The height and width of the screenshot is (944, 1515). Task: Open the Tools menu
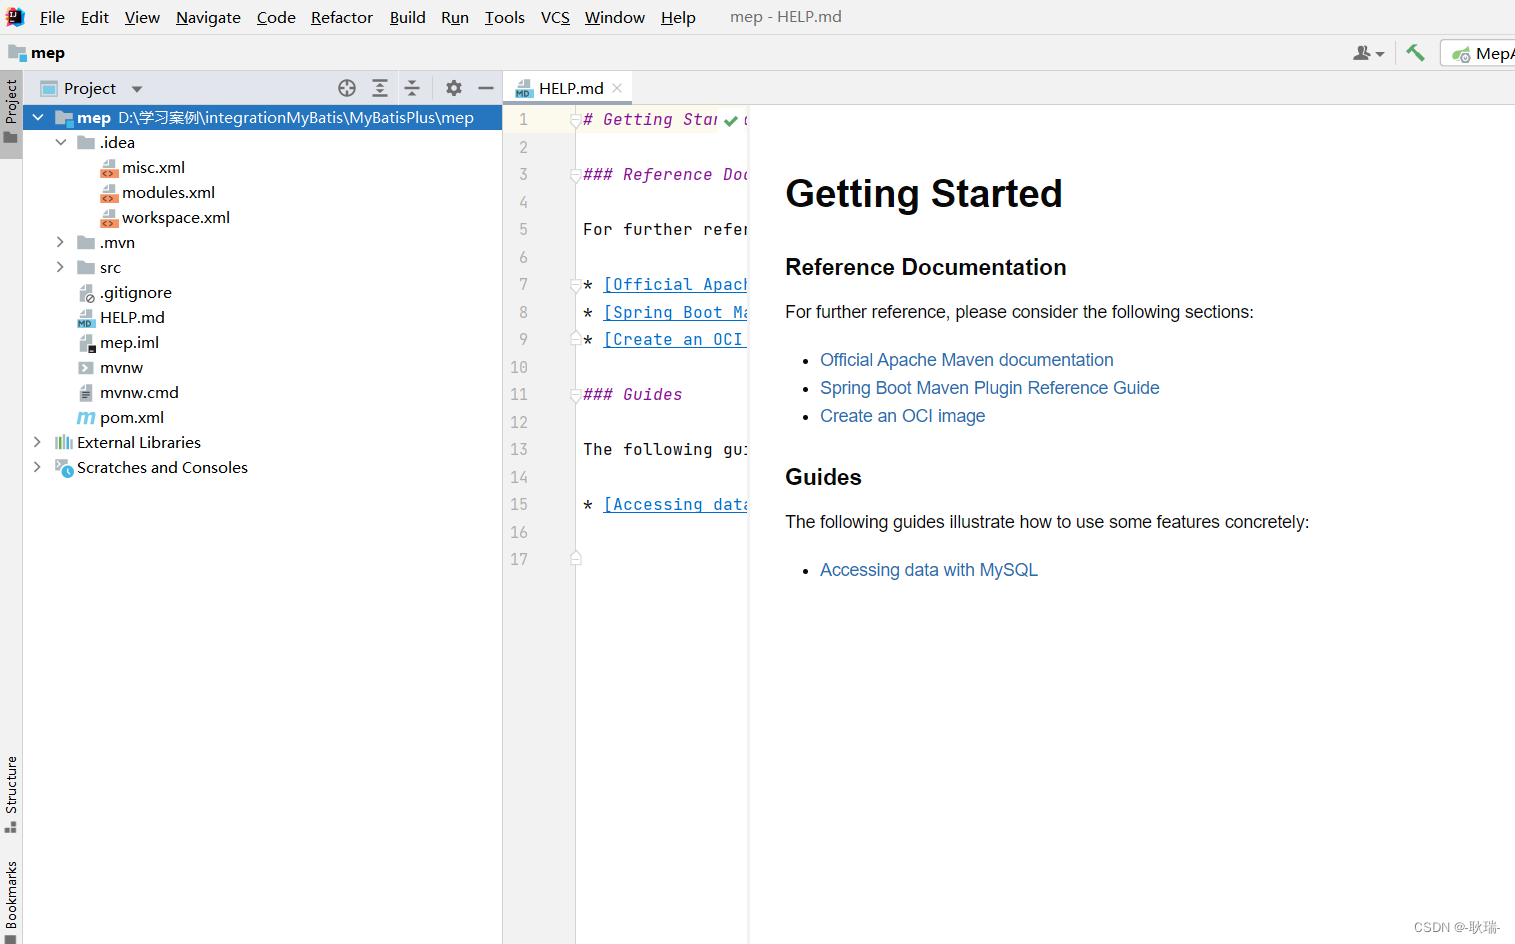[x=504, y=17]
